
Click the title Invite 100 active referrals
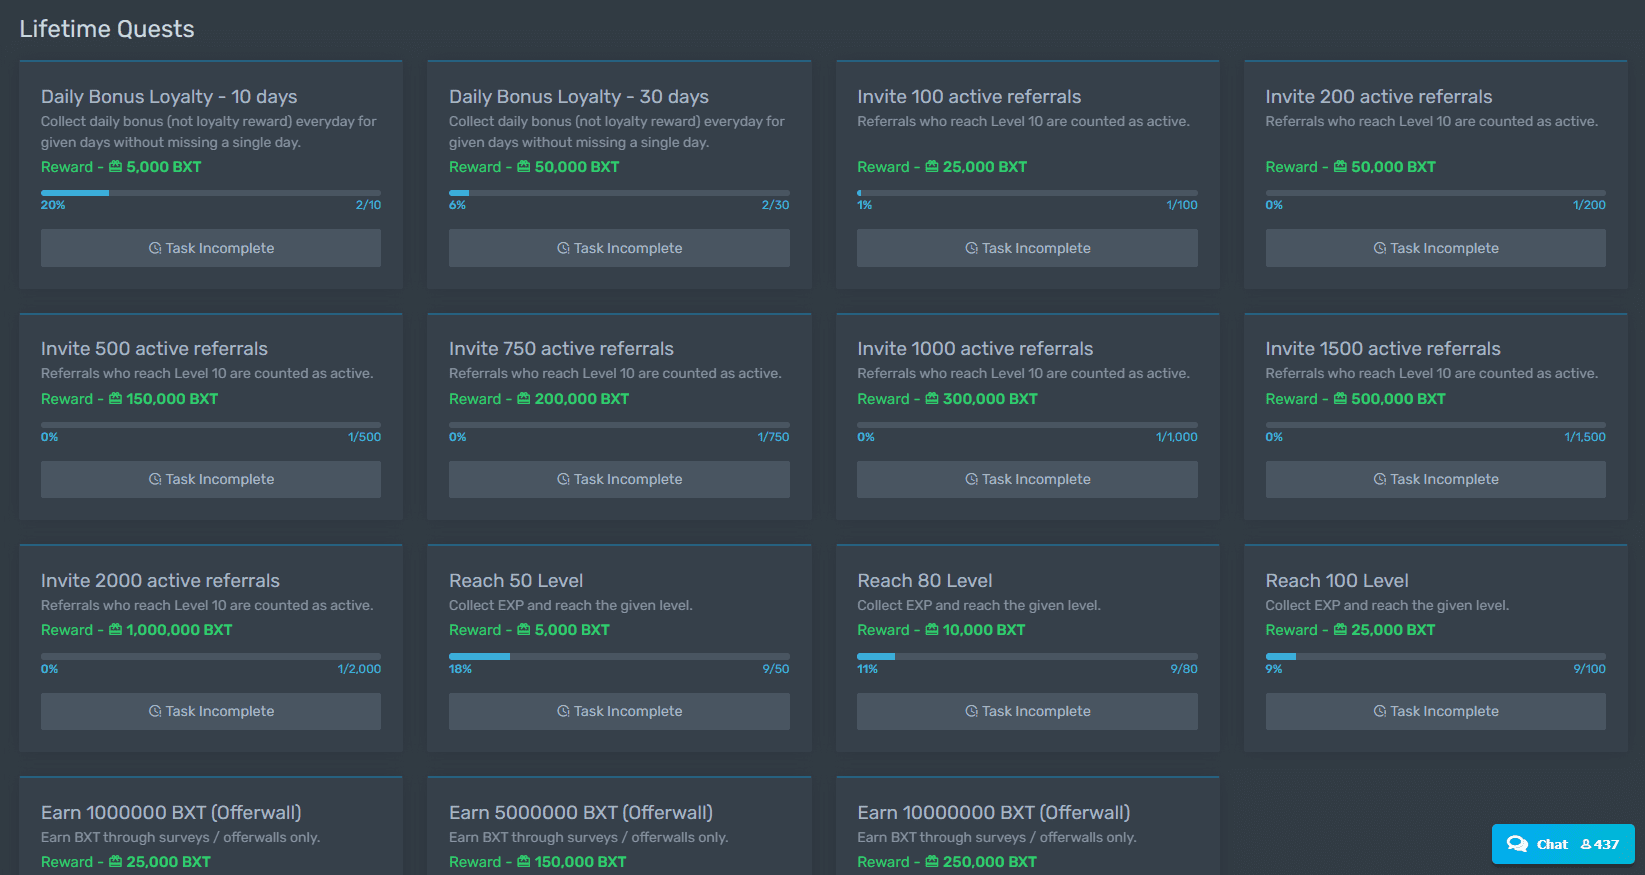969,97
